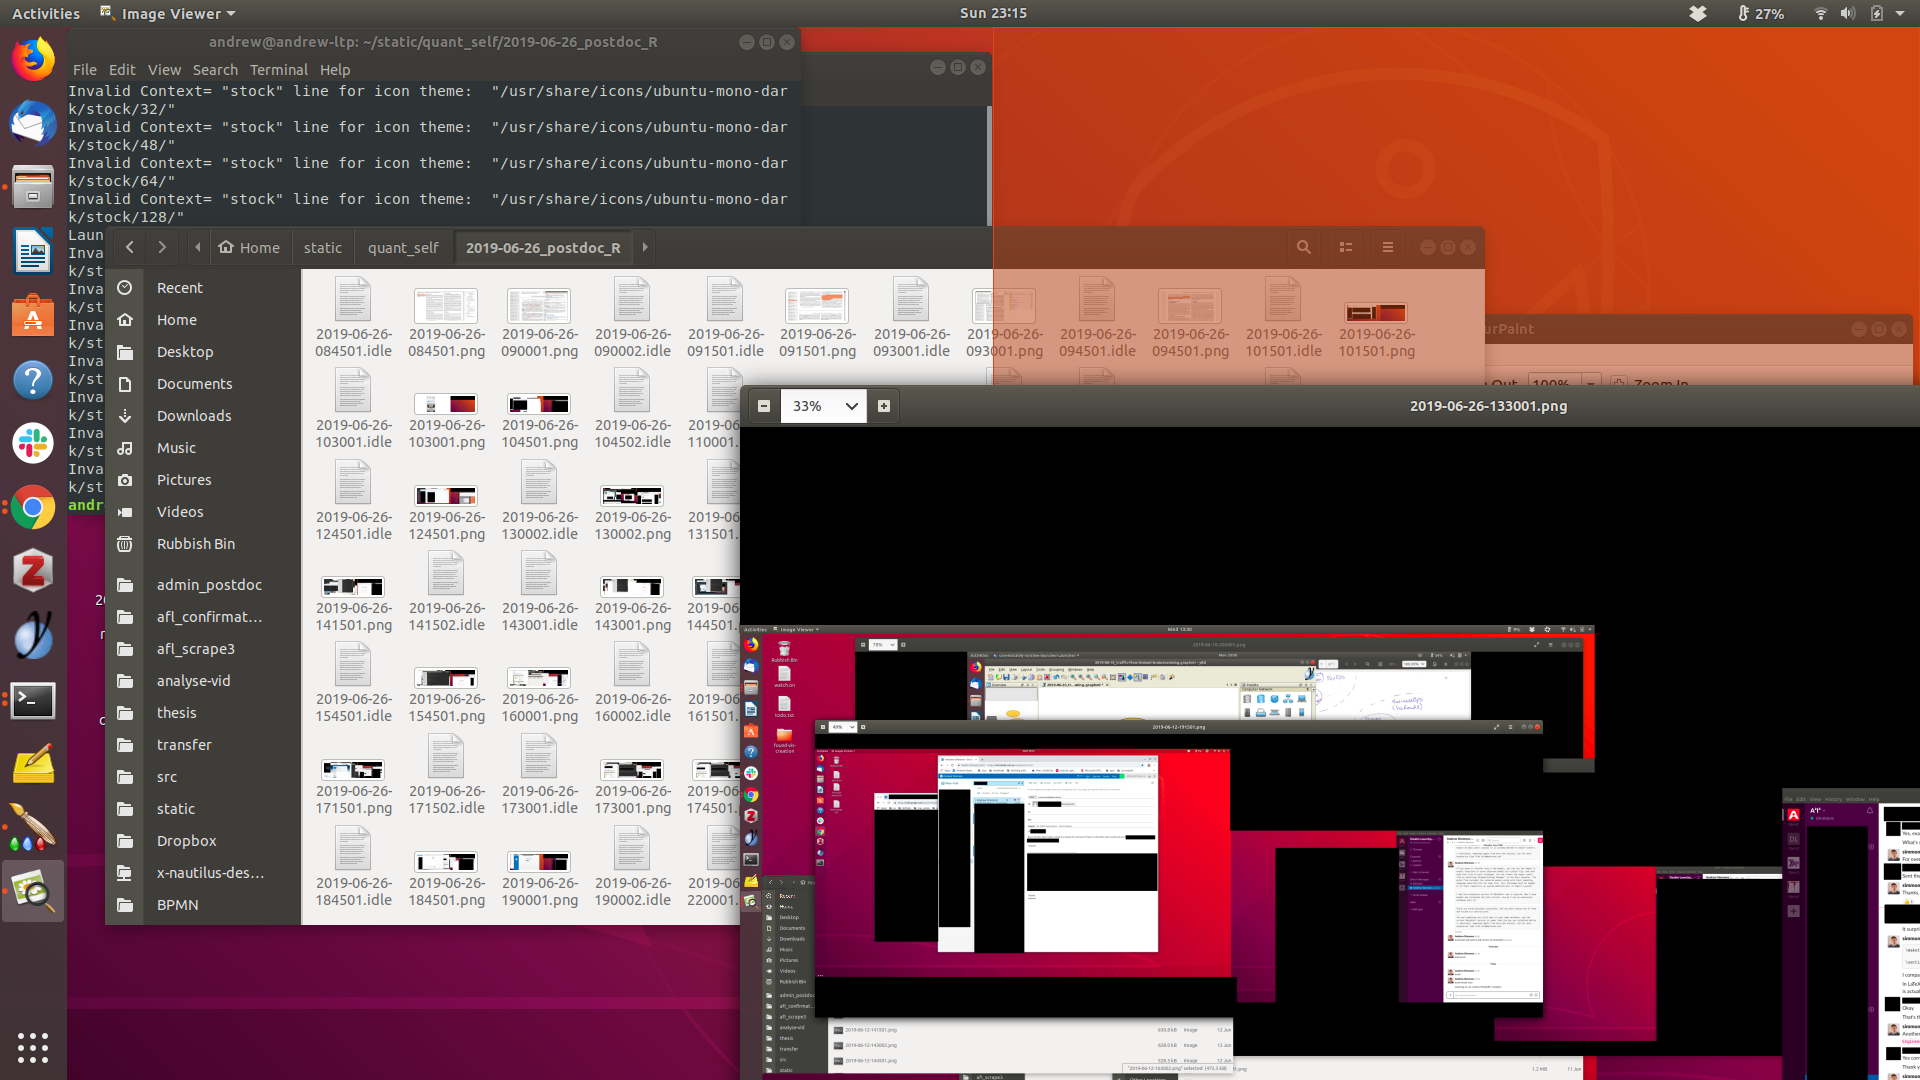
Task: Go forward with the right arrow button
Action: point(162,247)
